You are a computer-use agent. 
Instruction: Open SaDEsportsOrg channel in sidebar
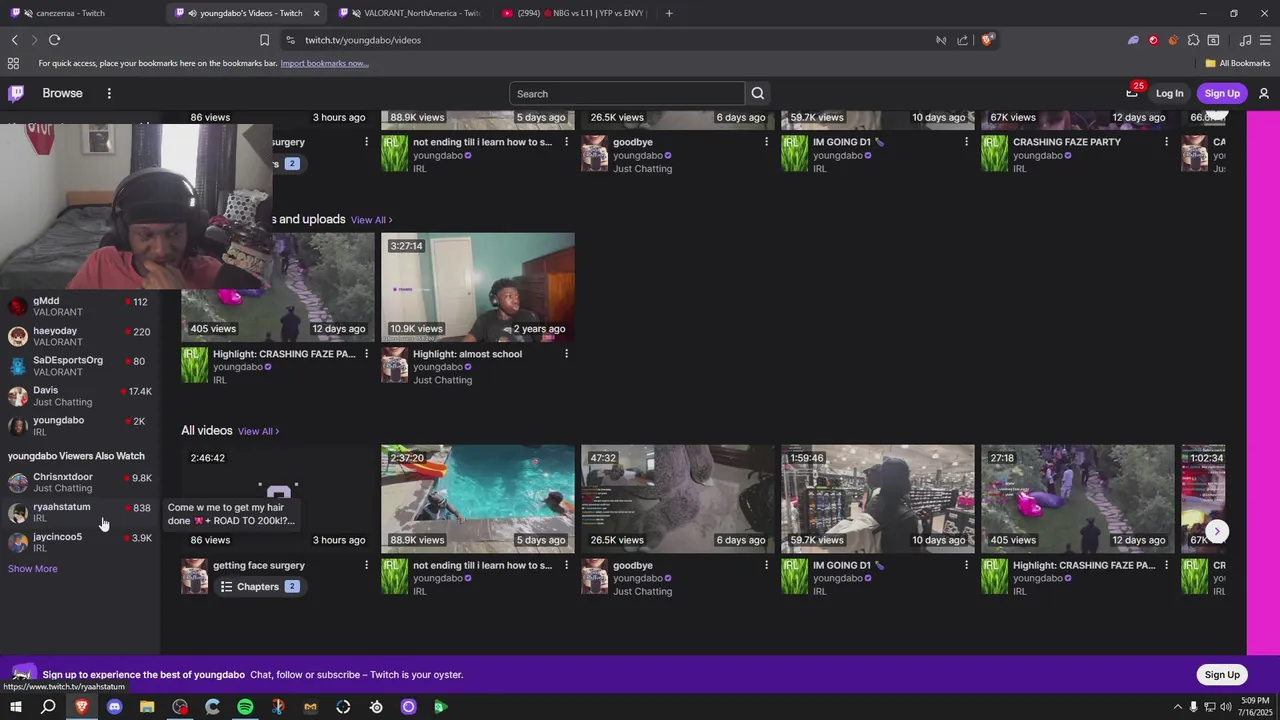[80, 366]
